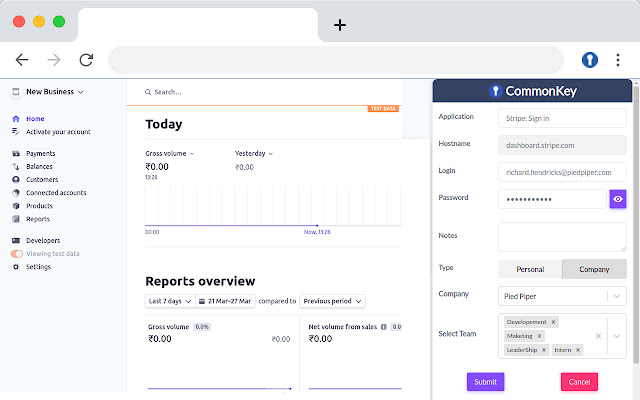Screen dimensions: 640x400
Task: Remove the Intern team tag
Action: pyautogui.click(x=578, y=350)
